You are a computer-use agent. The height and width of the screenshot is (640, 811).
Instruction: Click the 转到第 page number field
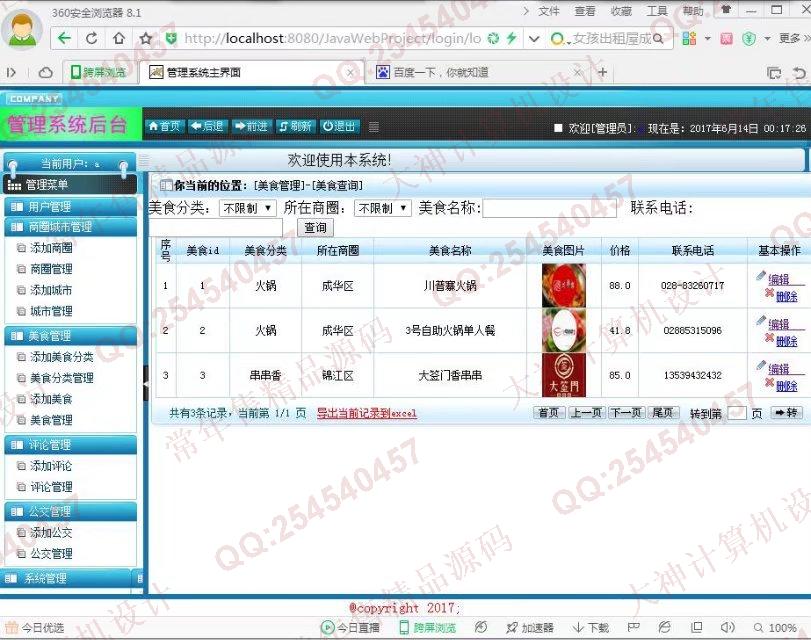pos(737,413)
